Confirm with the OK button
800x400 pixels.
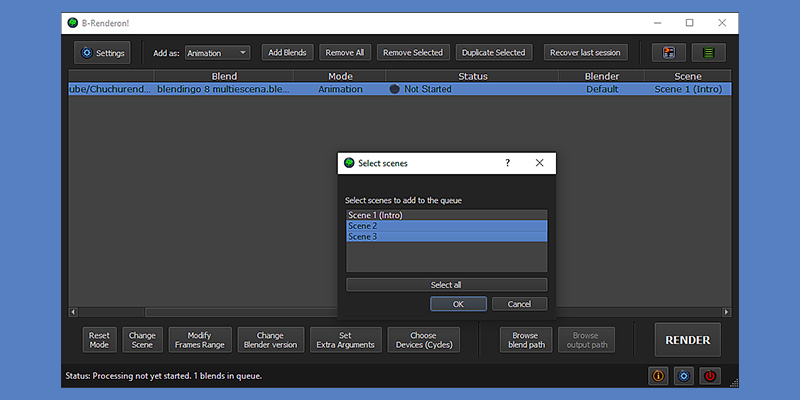[x=458, y=304]
